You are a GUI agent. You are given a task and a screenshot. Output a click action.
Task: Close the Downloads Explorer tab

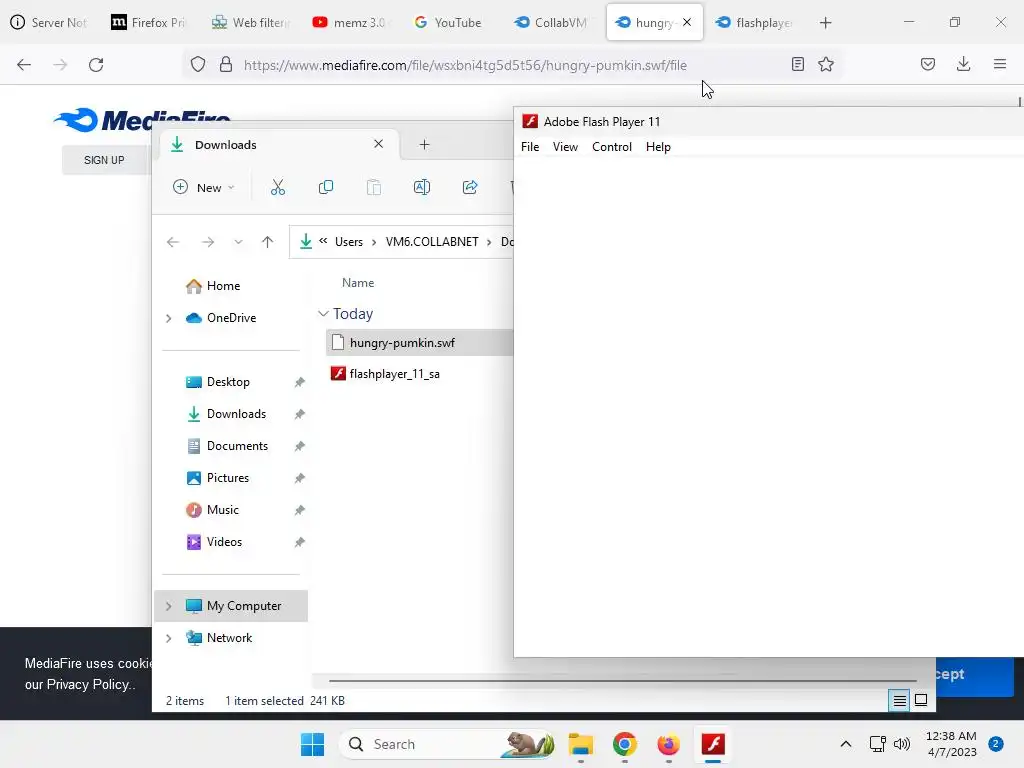[x=378, y=144]
